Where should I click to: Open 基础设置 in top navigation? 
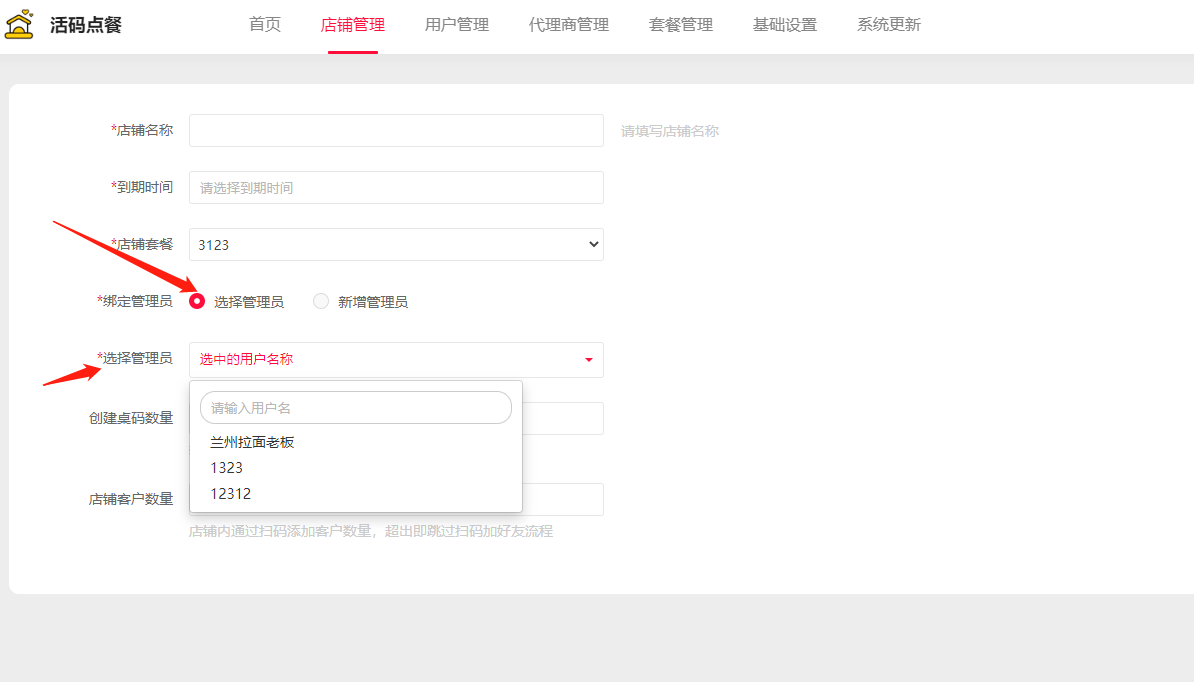pyautogui.click(x=784, y=25)
